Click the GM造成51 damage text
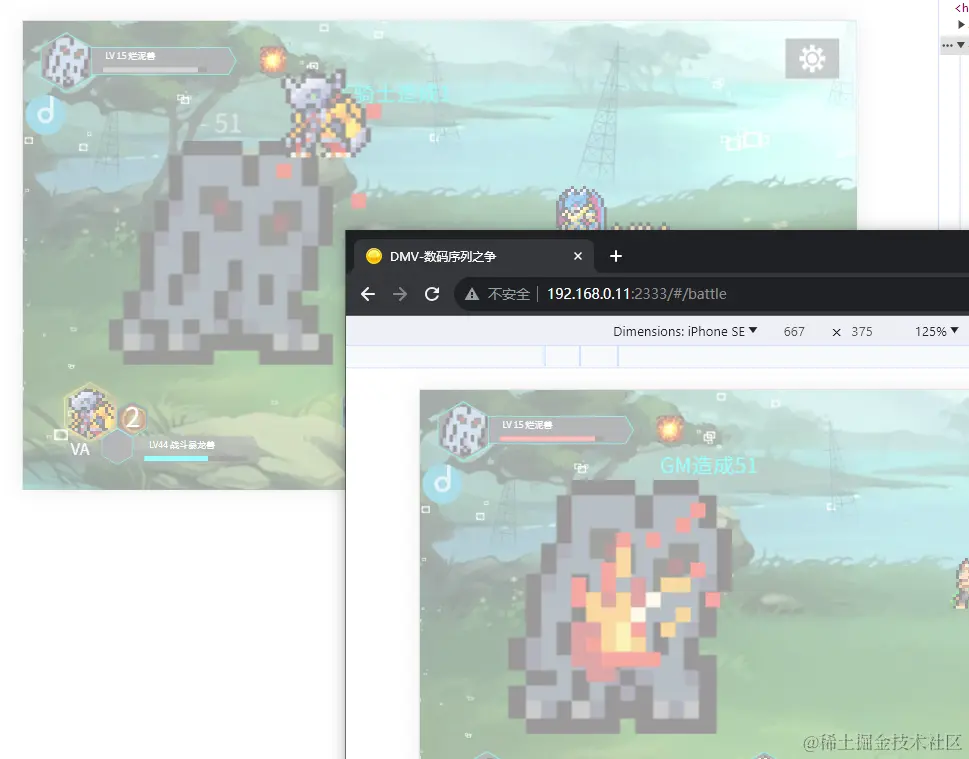Image resolution: width=969 pixels, height=759 pixels. tap(708, 465)
